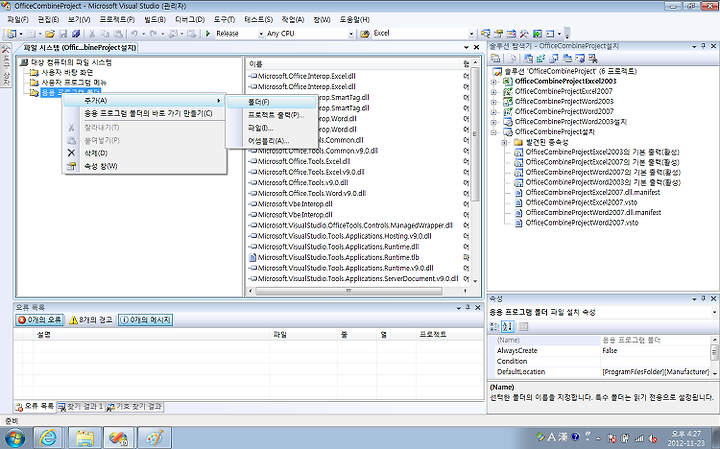Image resolution: width=720 pixels, height=449 pixels.
Task: Click the Delete X icon in context menu
Action: tap(71, 153)
